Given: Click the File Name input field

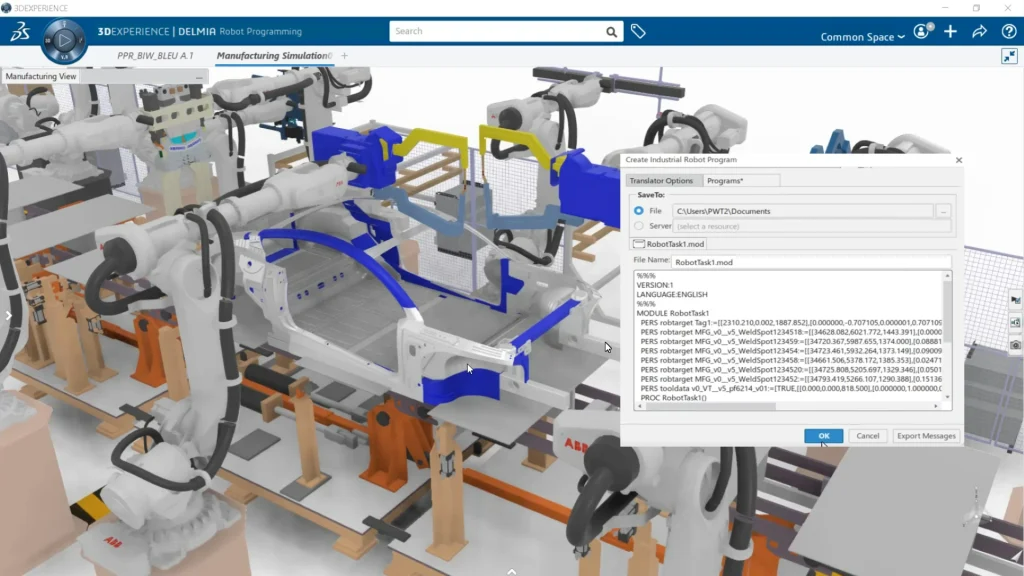Looking at the screenshot, I should tap(810, 262).
